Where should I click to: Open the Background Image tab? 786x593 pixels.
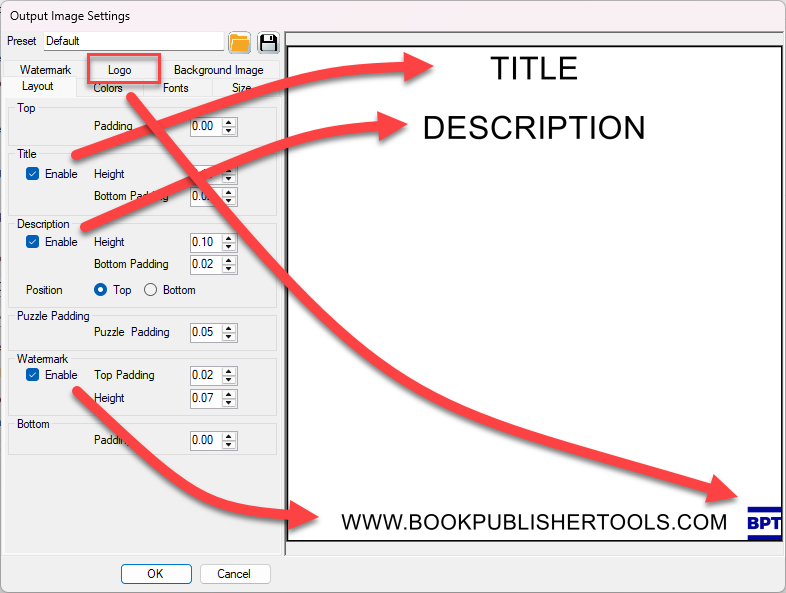tap(219, 70)
